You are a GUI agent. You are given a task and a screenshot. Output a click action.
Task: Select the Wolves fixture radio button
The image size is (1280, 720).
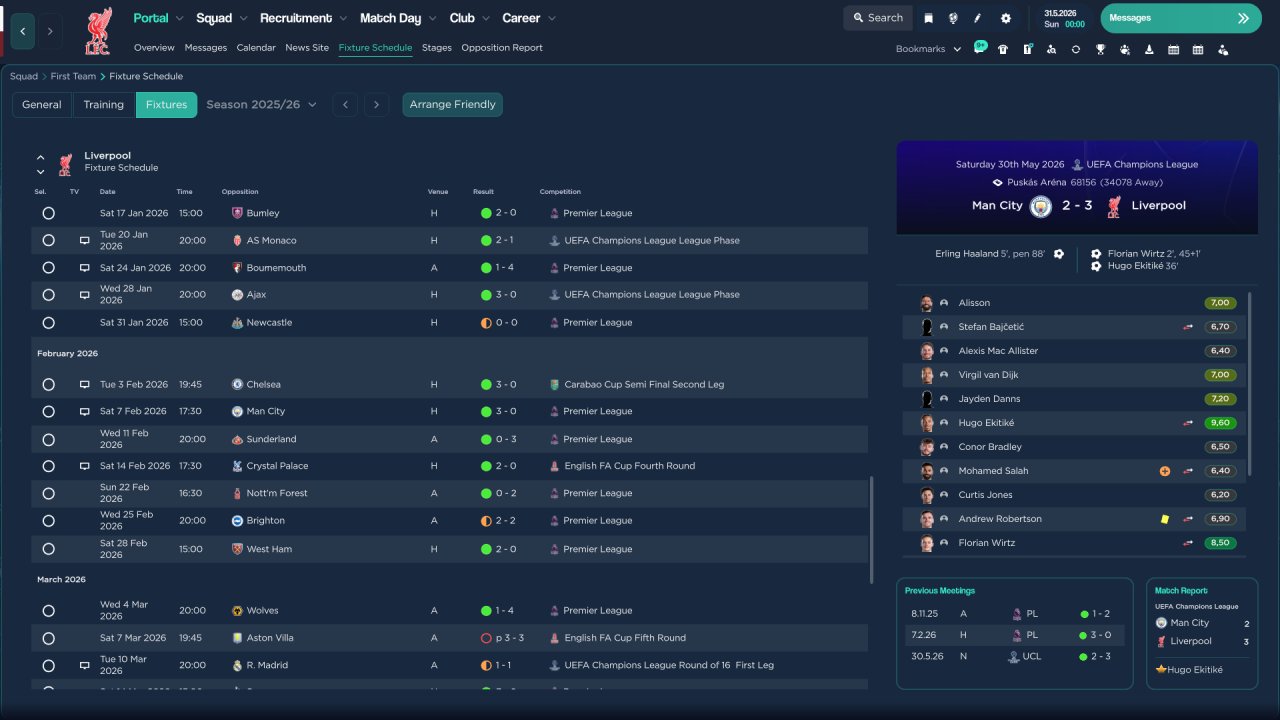[48, 611]
